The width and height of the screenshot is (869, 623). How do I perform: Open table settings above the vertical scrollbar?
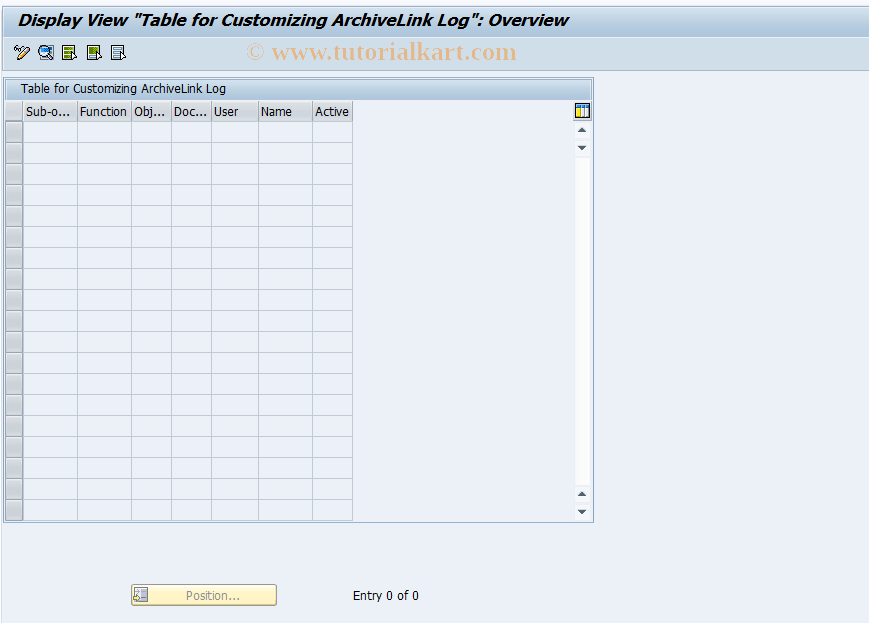(x=582, y=110)
